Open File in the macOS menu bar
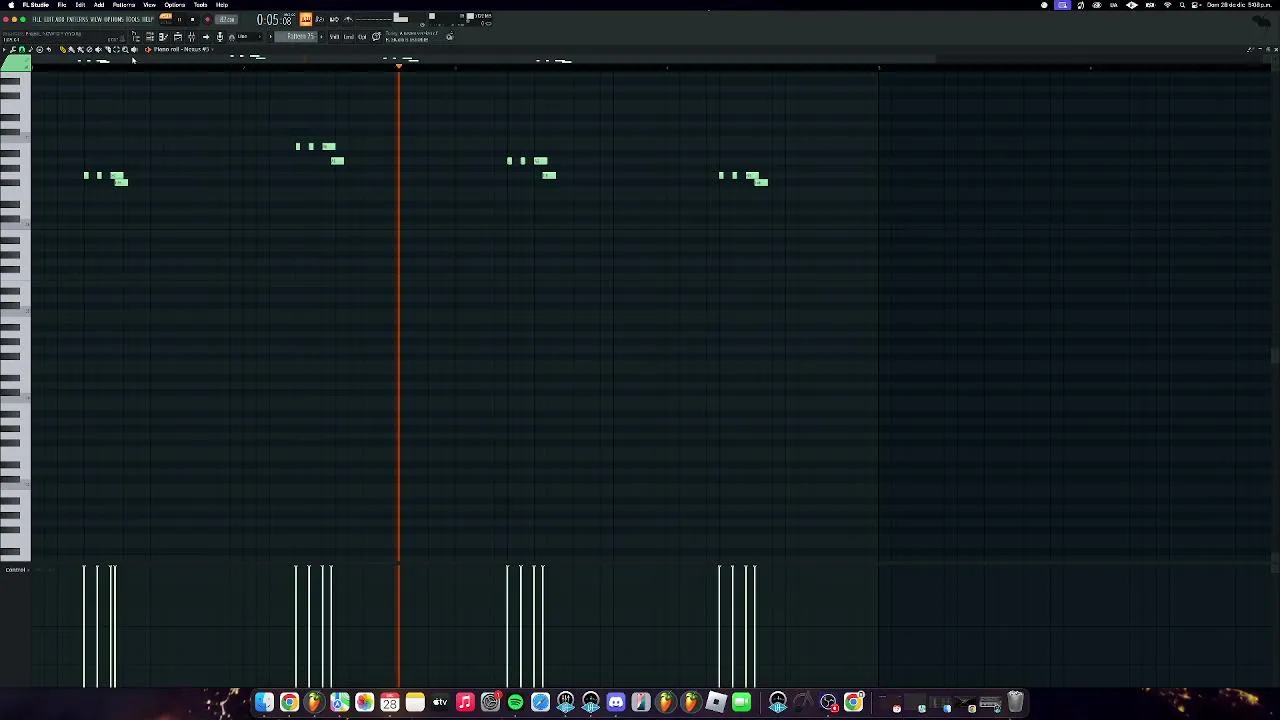The image size is (1280, 720). (61, 5)
